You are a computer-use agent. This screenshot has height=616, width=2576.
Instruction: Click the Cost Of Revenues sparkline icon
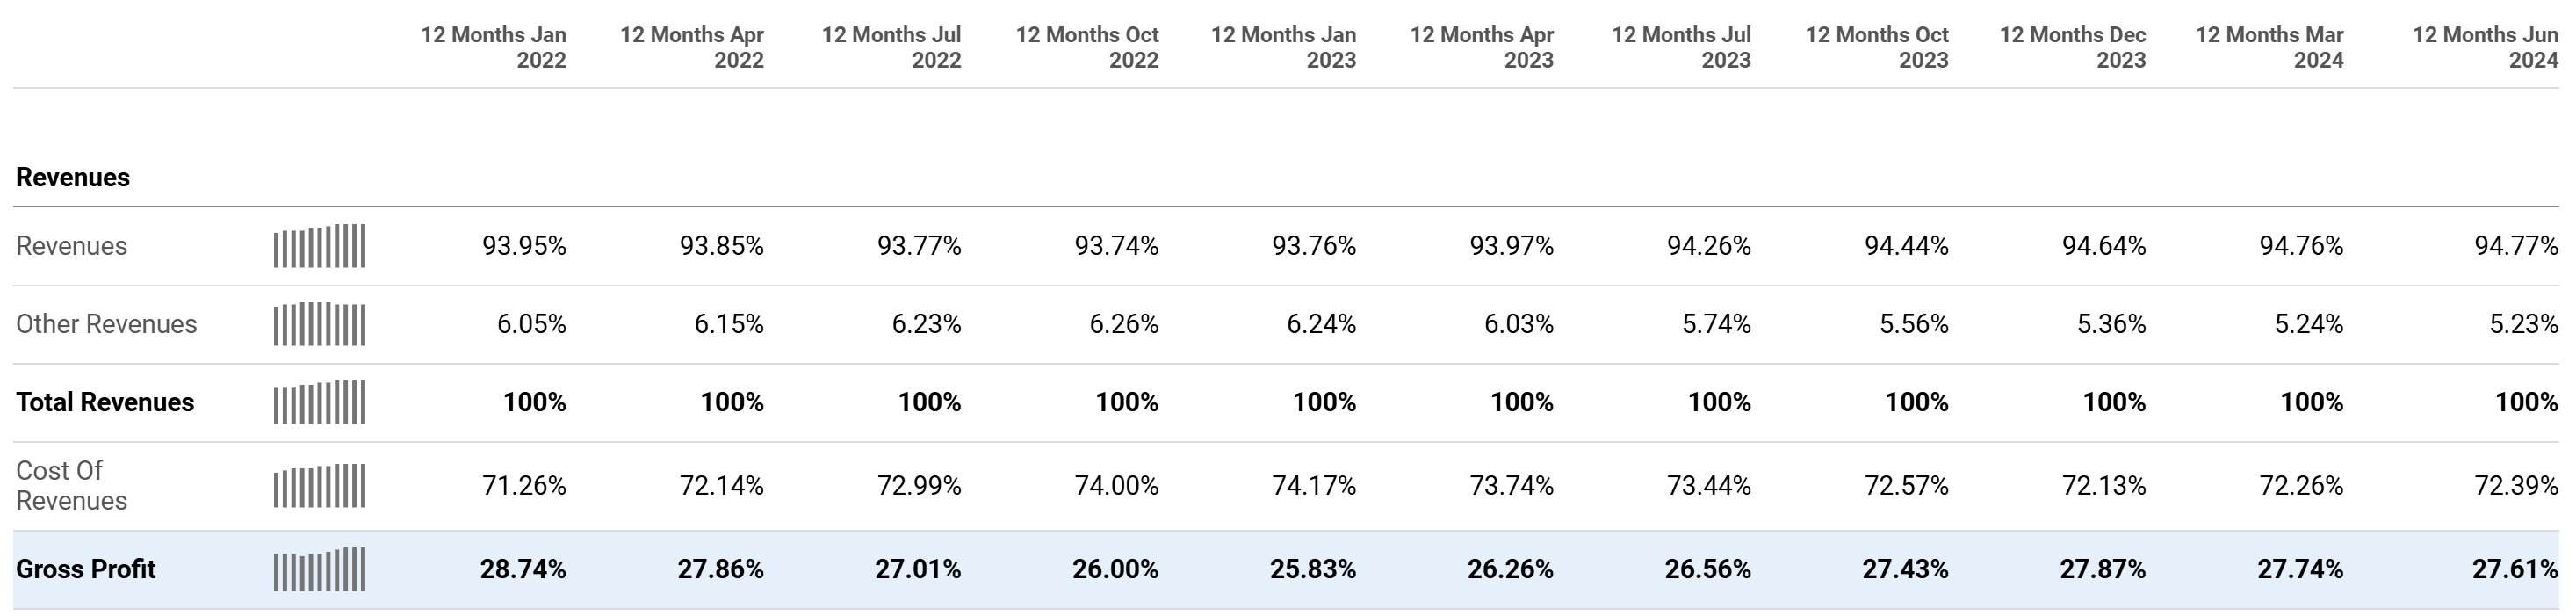(x=319, y=486)
